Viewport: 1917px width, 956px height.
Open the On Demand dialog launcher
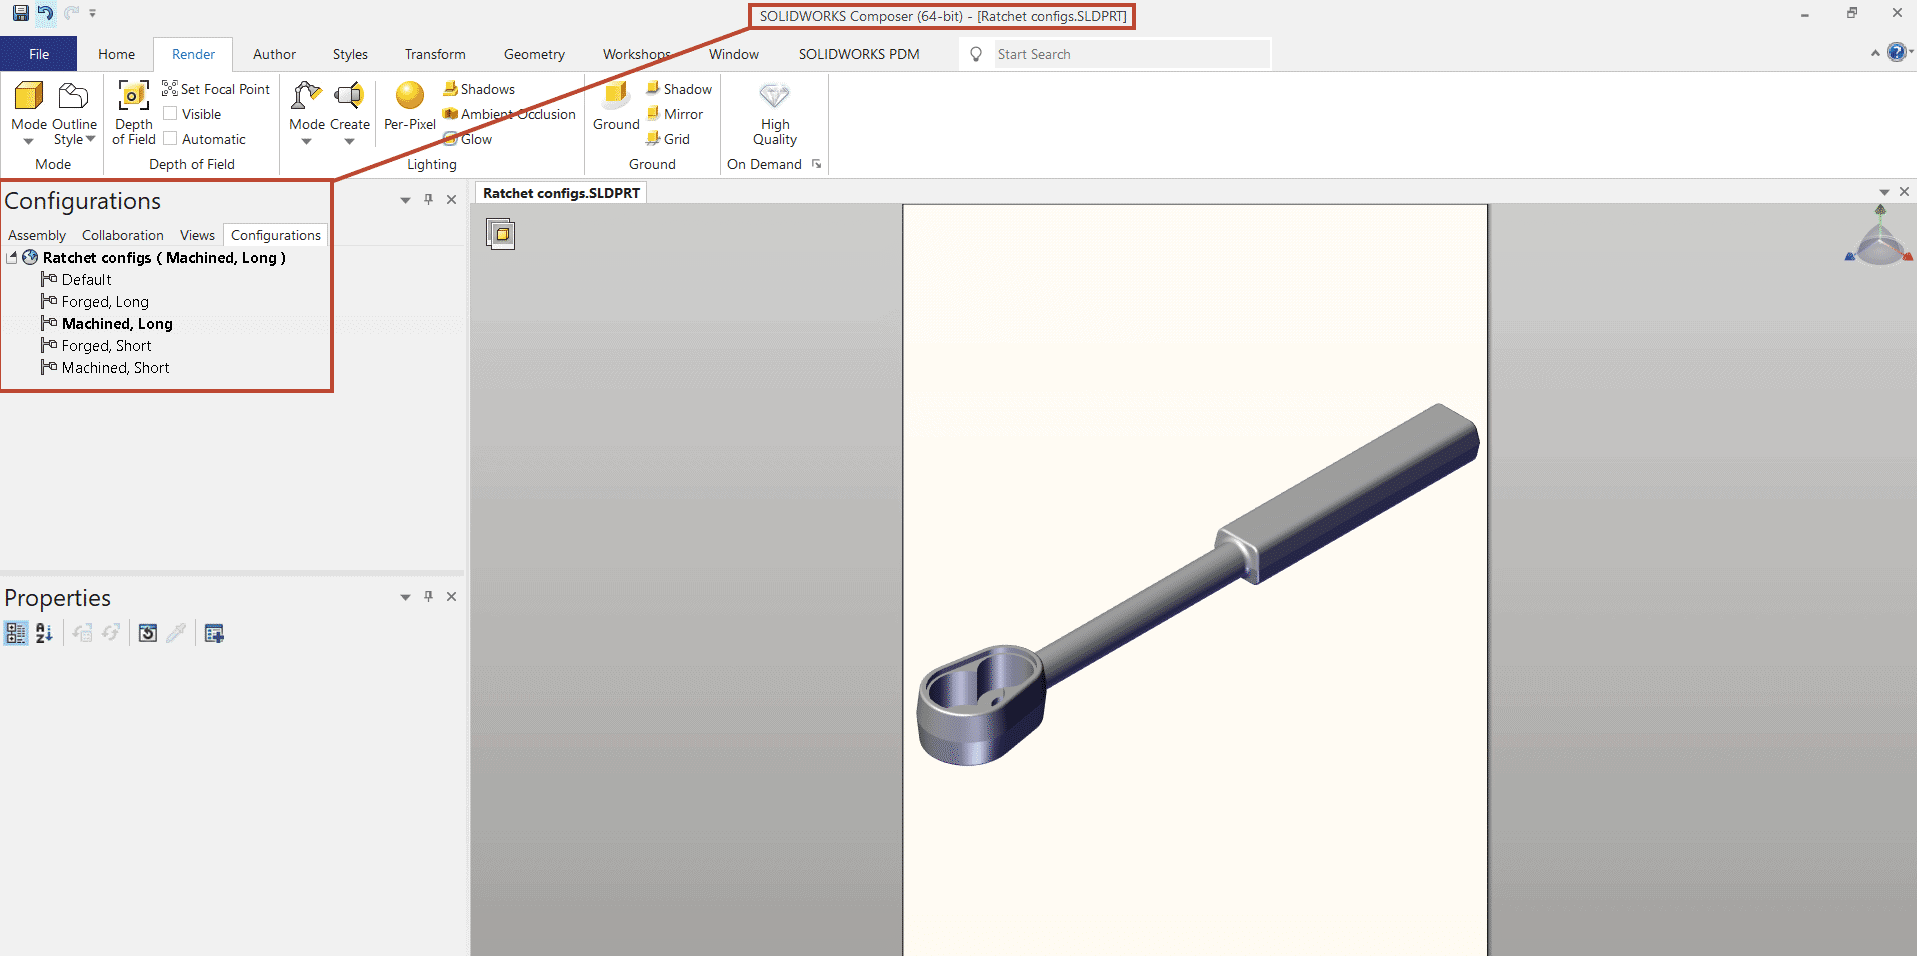coord(816,164)
